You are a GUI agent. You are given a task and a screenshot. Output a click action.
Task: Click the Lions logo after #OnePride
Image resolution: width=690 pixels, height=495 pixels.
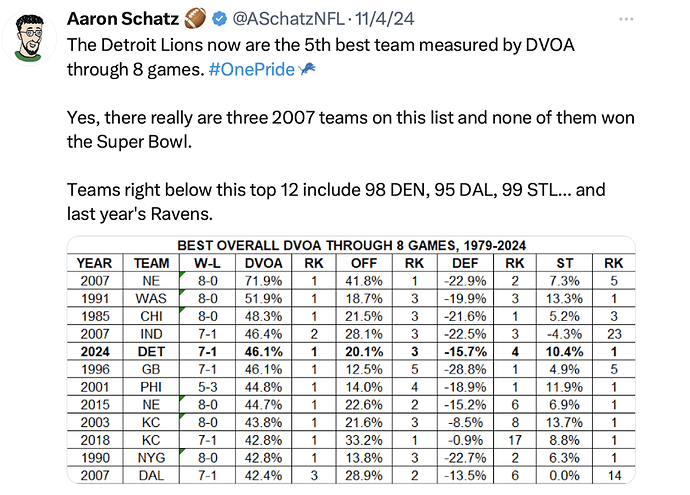click(309, 70)
